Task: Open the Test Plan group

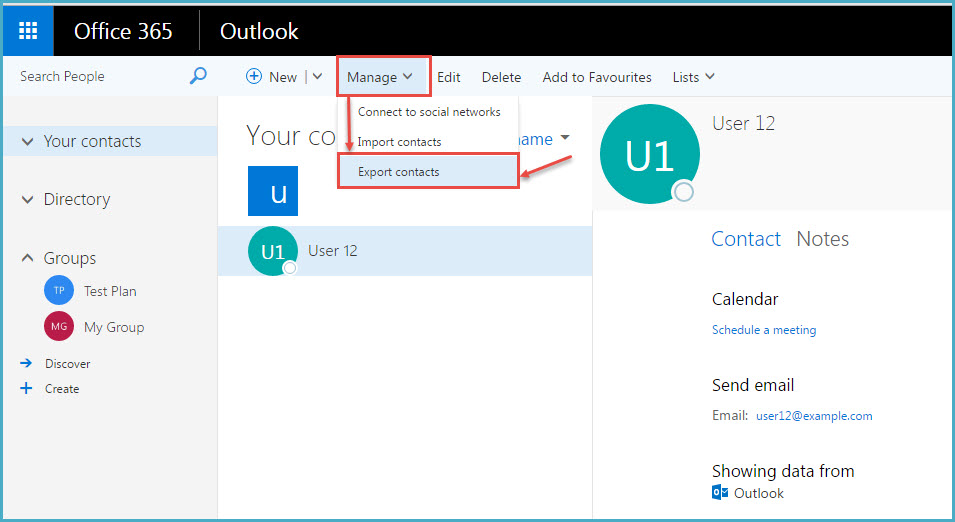Action: (x=110, y=291)
